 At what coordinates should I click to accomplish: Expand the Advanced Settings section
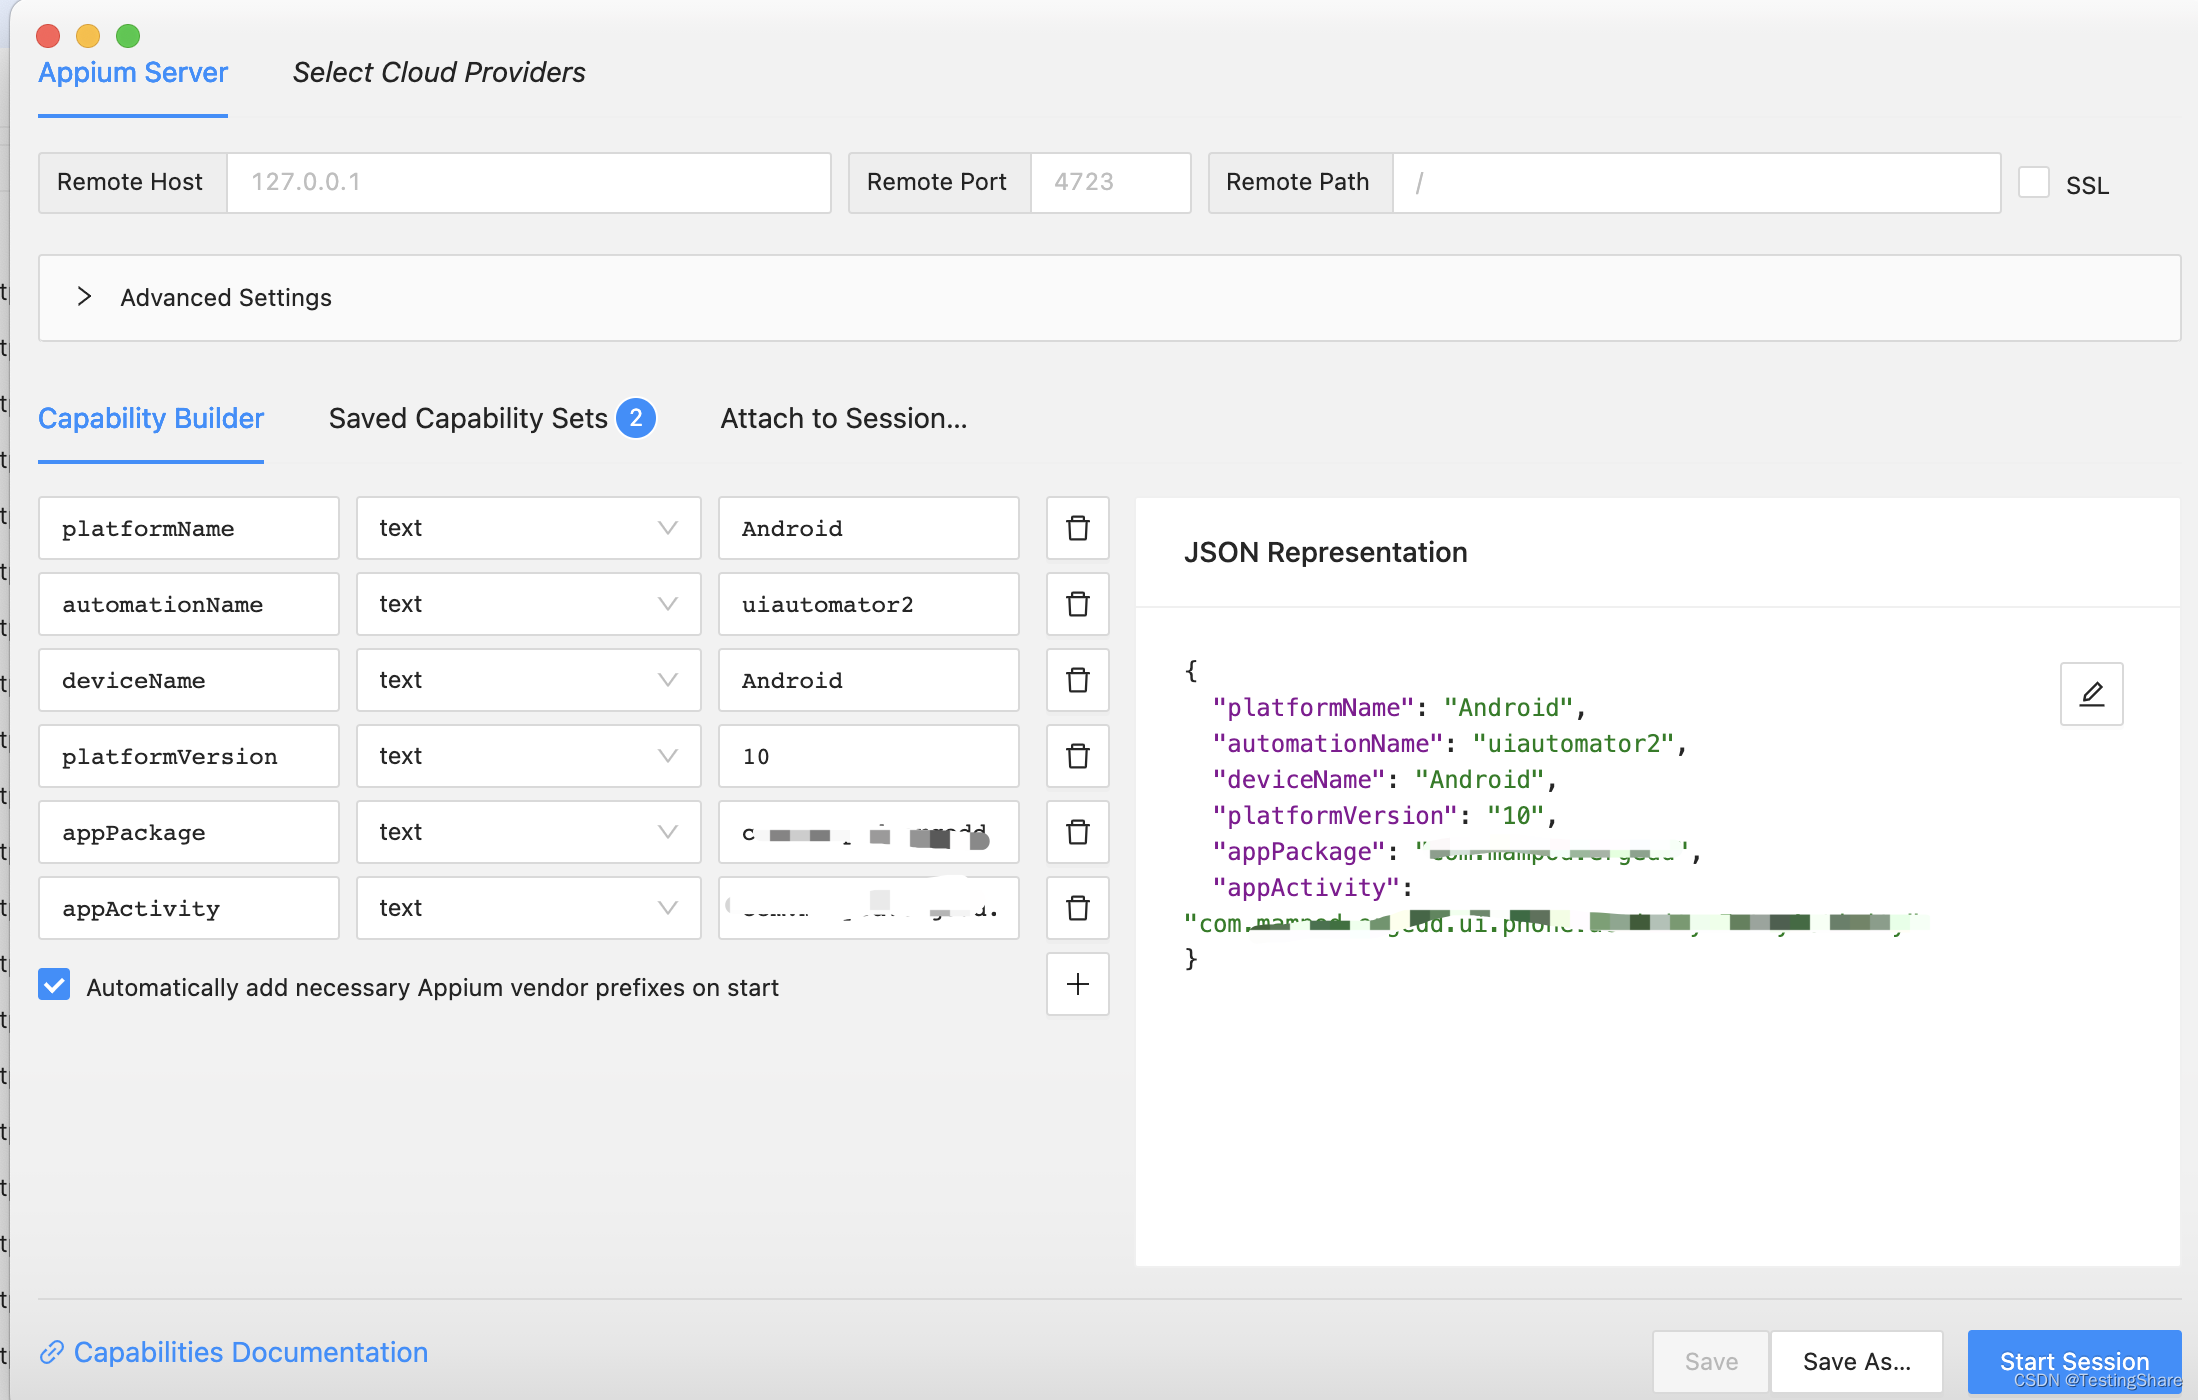pyautogui.click(x=83, y=298)
